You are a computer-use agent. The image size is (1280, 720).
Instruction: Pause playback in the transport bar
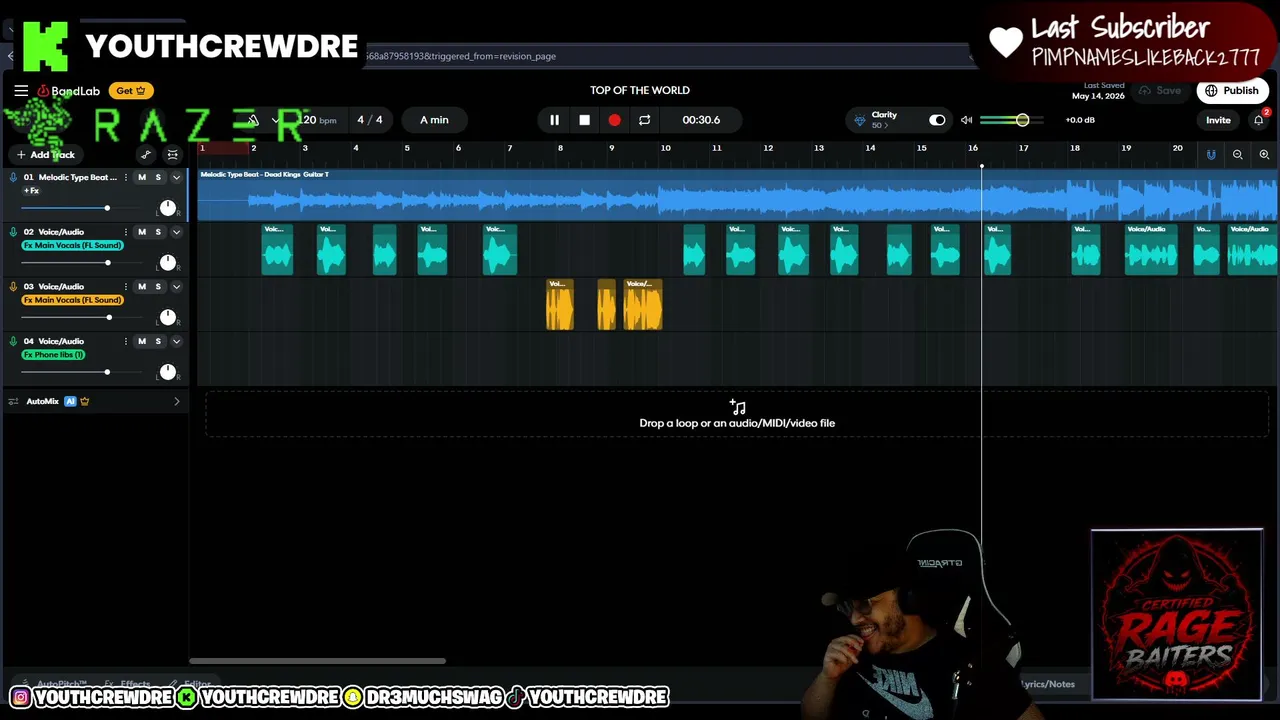[x=554, y=120]
